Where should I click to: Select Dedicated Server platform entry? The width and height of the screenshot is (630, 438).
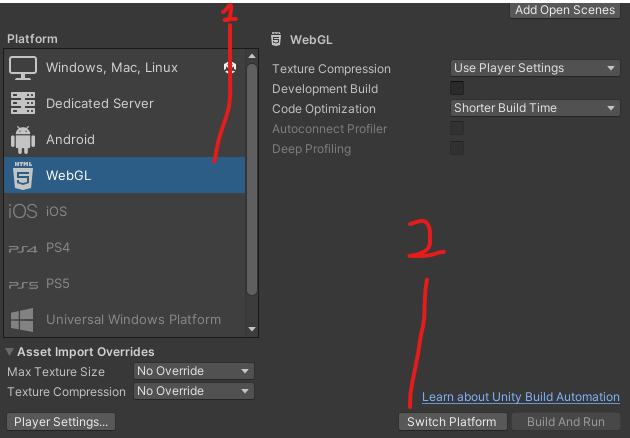point(100,104)
